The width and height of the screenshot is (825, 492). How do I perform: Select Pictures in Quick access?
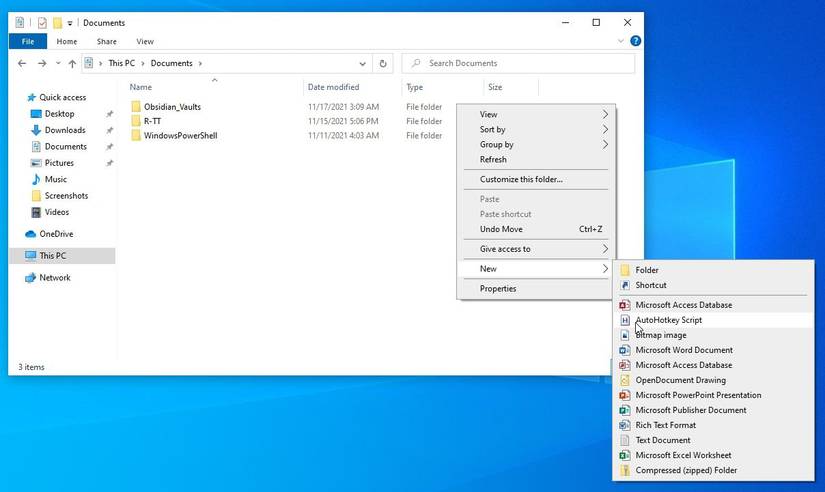[x=59, y=163]
